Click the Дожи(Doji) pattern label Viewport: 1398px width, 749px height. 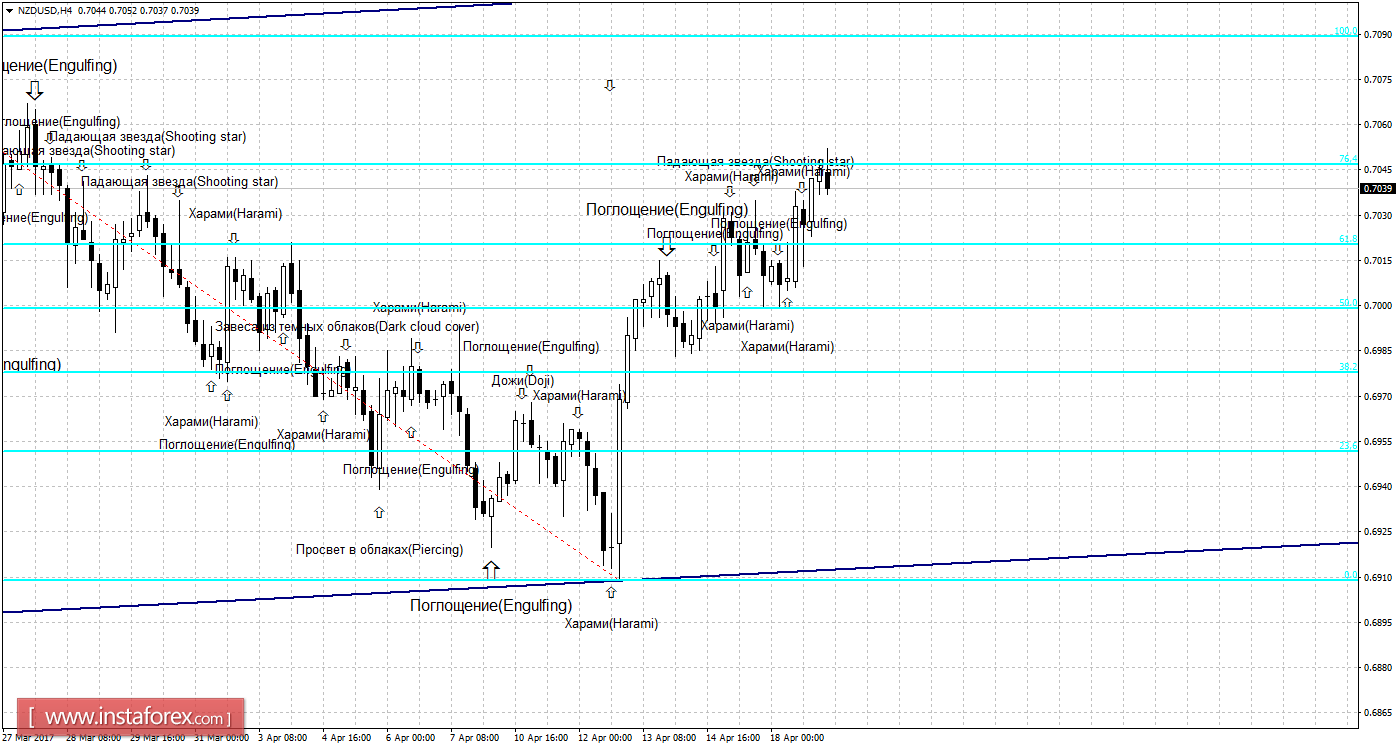coord(522,380)
